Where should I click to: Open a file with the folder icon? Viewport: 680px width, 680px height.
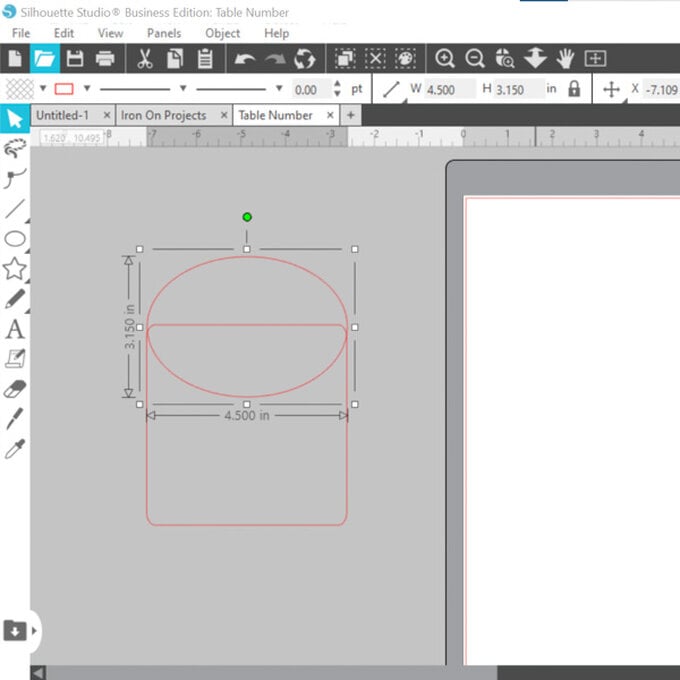pos(45,58)
